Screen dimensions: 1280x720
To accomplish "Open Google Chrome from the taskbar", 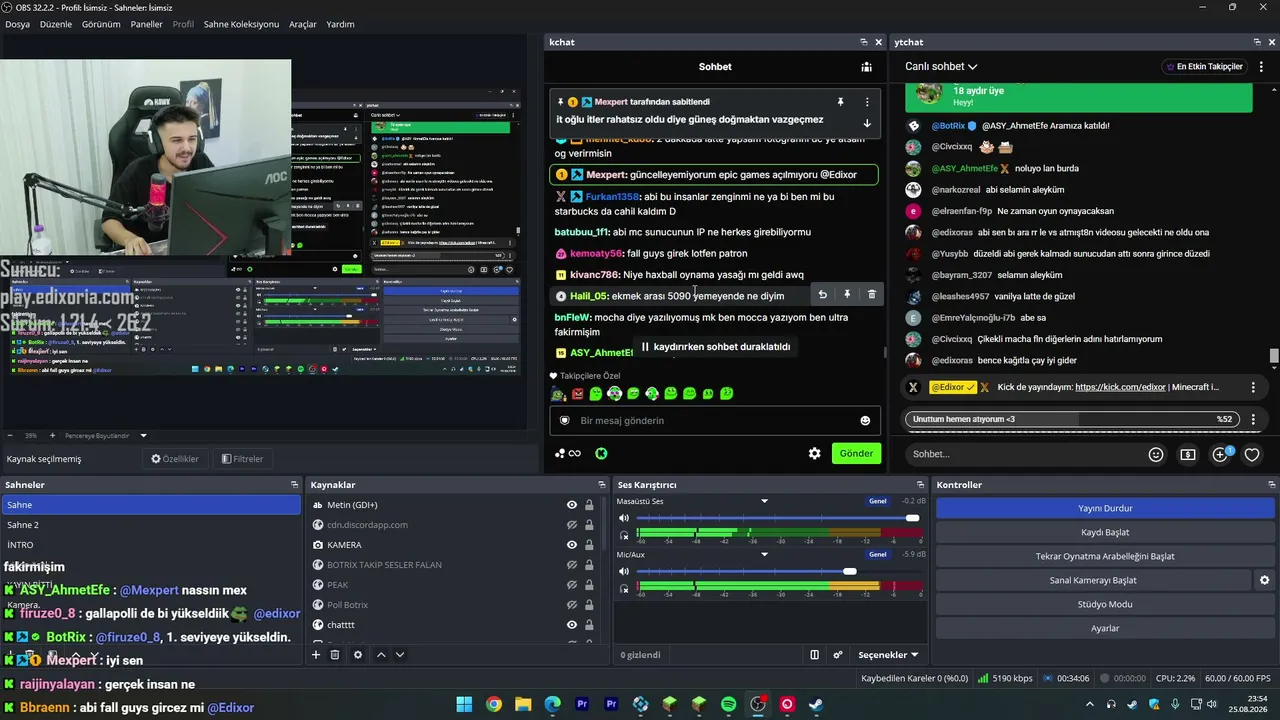I will click(x=494, y=704).
